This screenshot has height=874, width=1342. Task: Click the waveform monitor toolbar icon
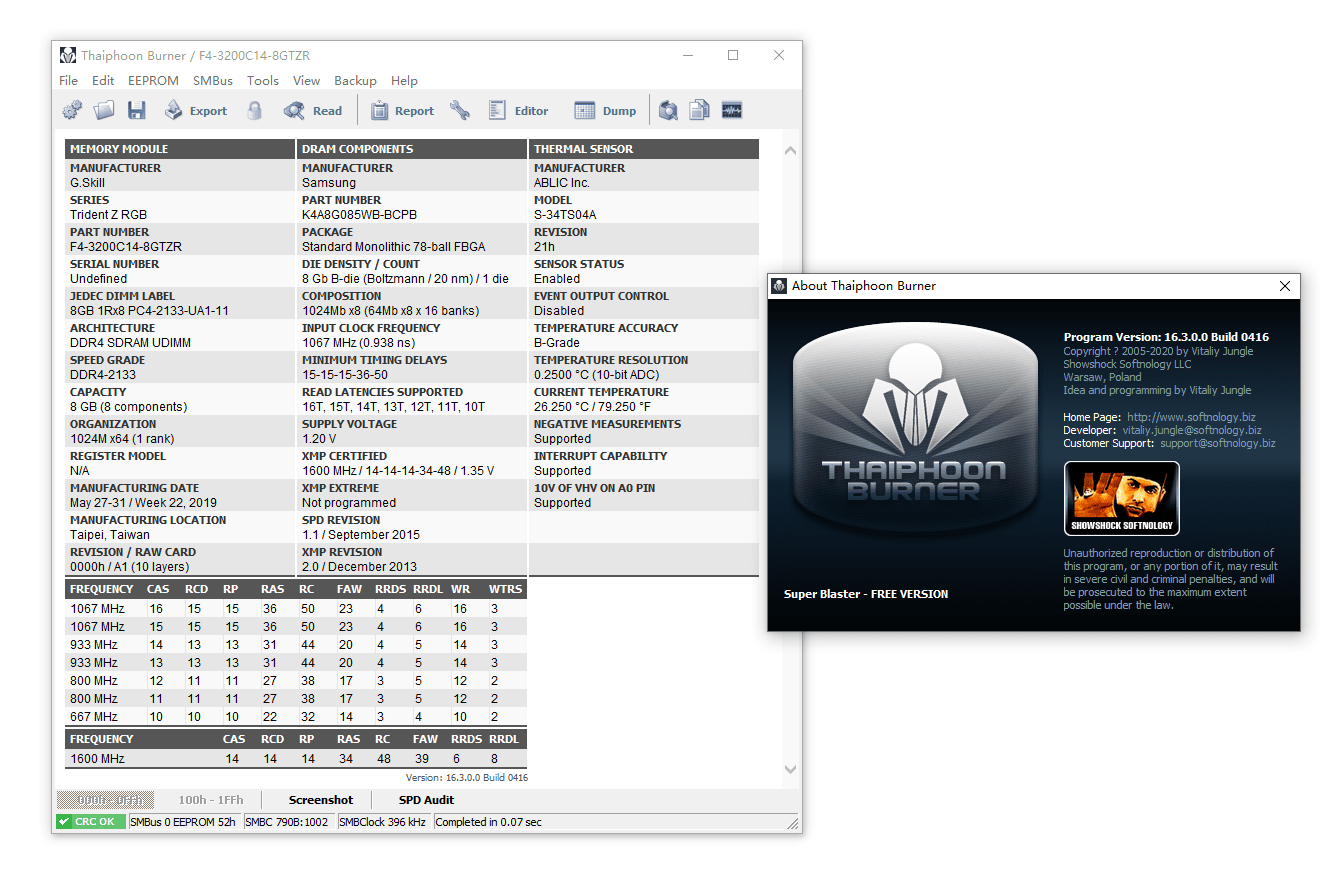tap(732, 111)
